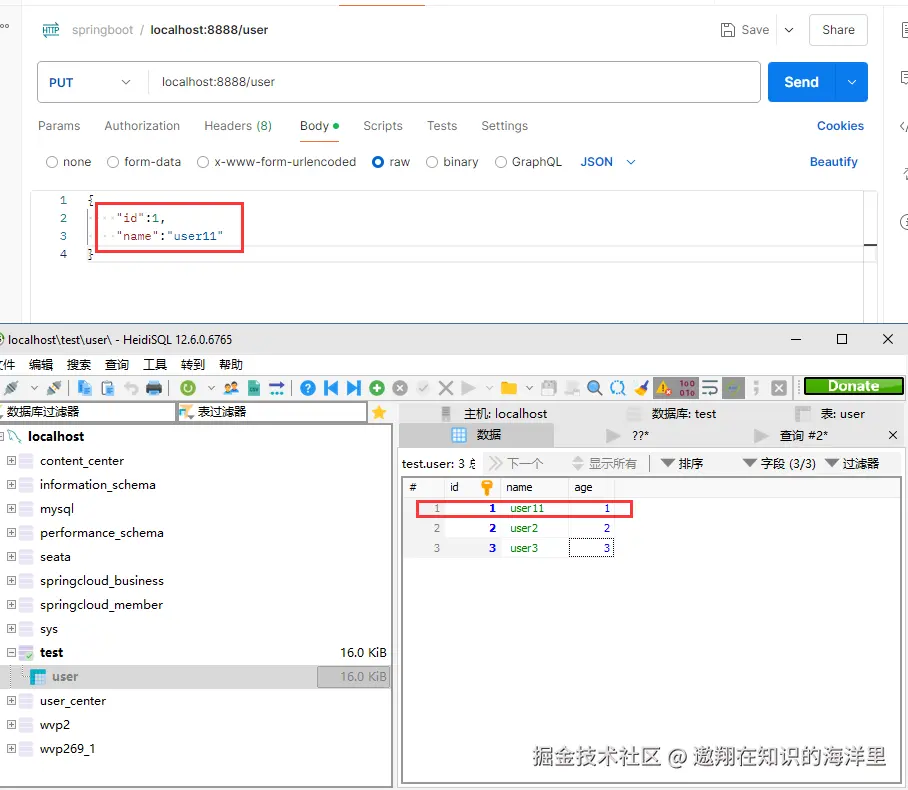Click the broom clear icon
Image resolution: width=908 pixels, height=790 pixels.
(641, 388)
